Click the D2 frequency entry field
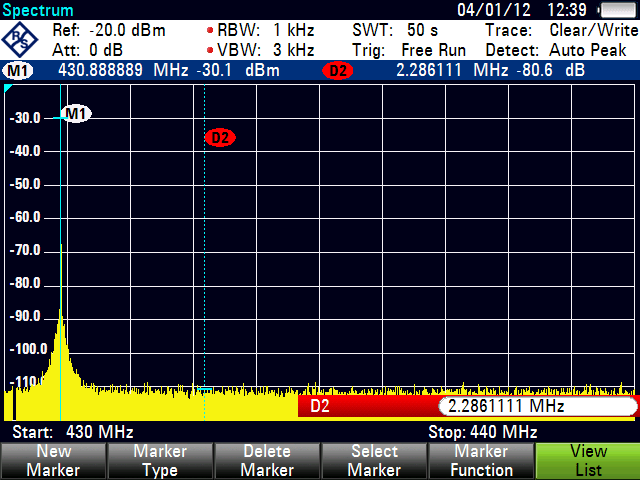The width and height of the screenshot is (640, 480). (x=536, y=407)
